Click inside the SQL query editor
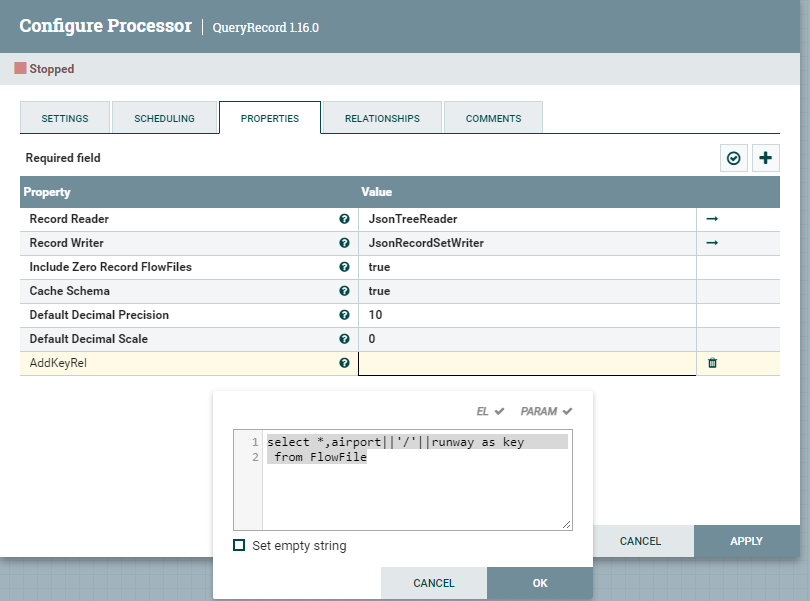The width and height of the screenshot is (810, 601). point(416,490)
